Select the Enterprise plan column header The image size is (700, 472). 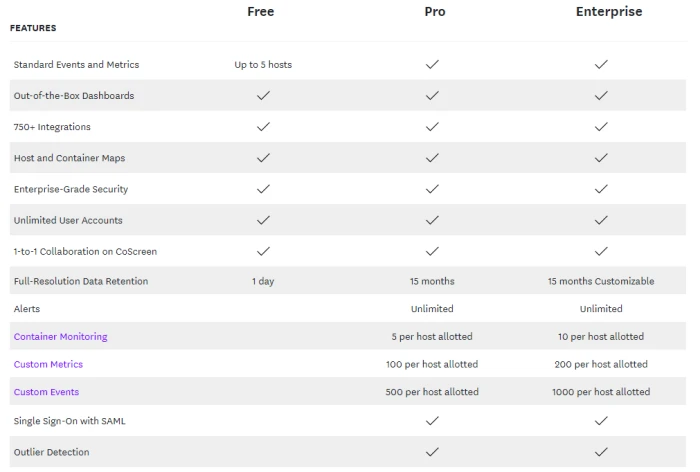[x=609, y=12]
